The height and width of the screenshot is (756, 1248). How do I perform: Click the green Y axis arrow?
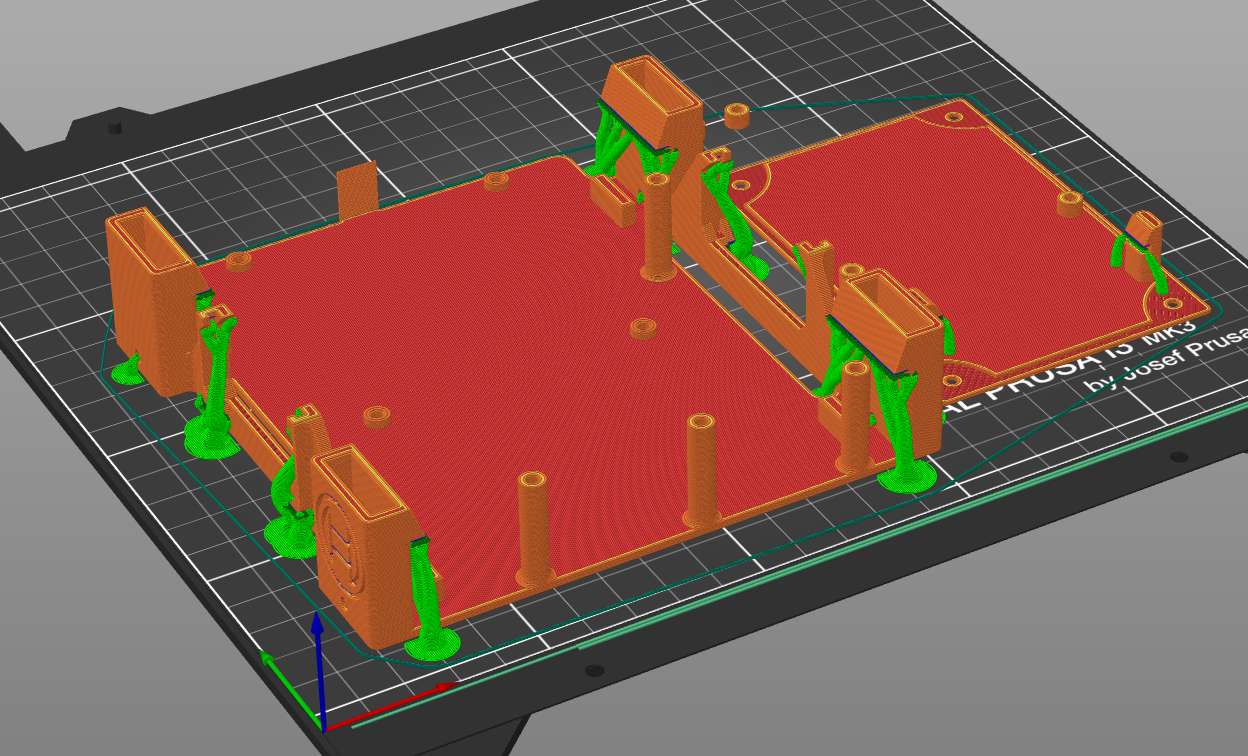292,688
